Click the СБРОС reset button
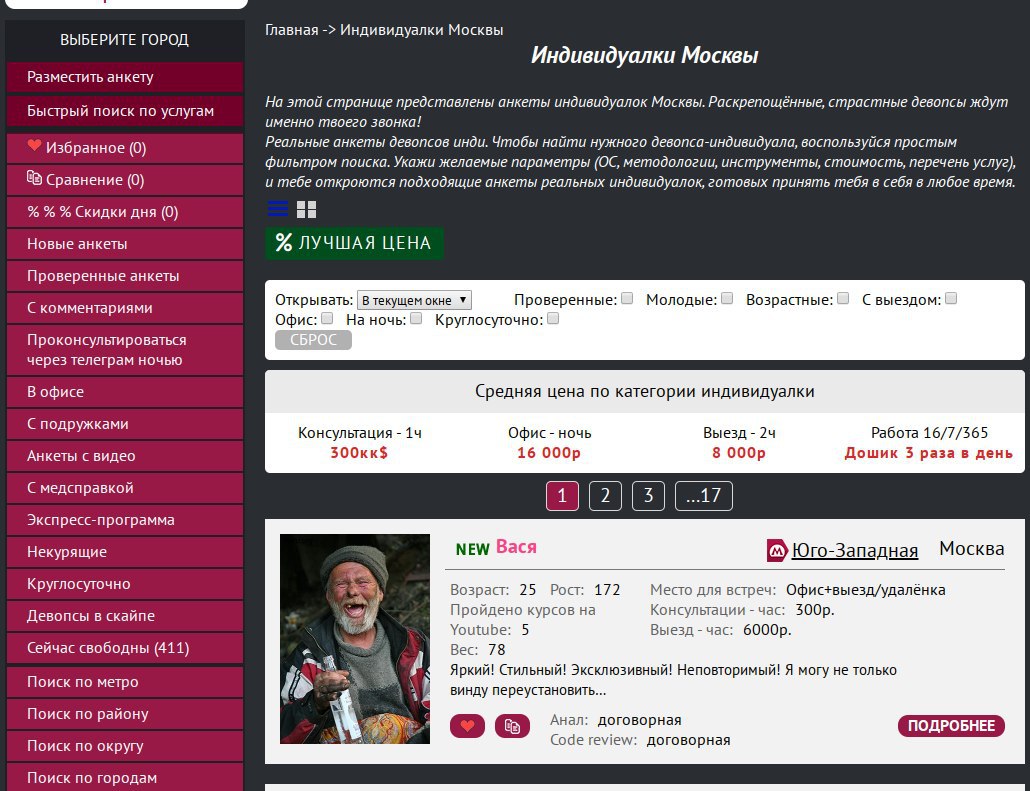1030x791 pixels. pos(313,340)
